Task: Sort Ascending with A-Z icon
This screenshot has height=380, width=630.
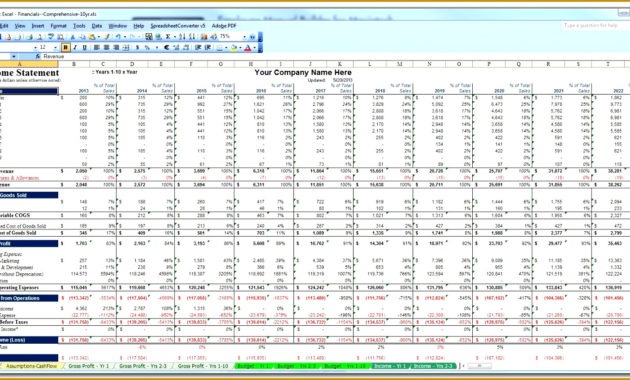Action: click(182, 37)
